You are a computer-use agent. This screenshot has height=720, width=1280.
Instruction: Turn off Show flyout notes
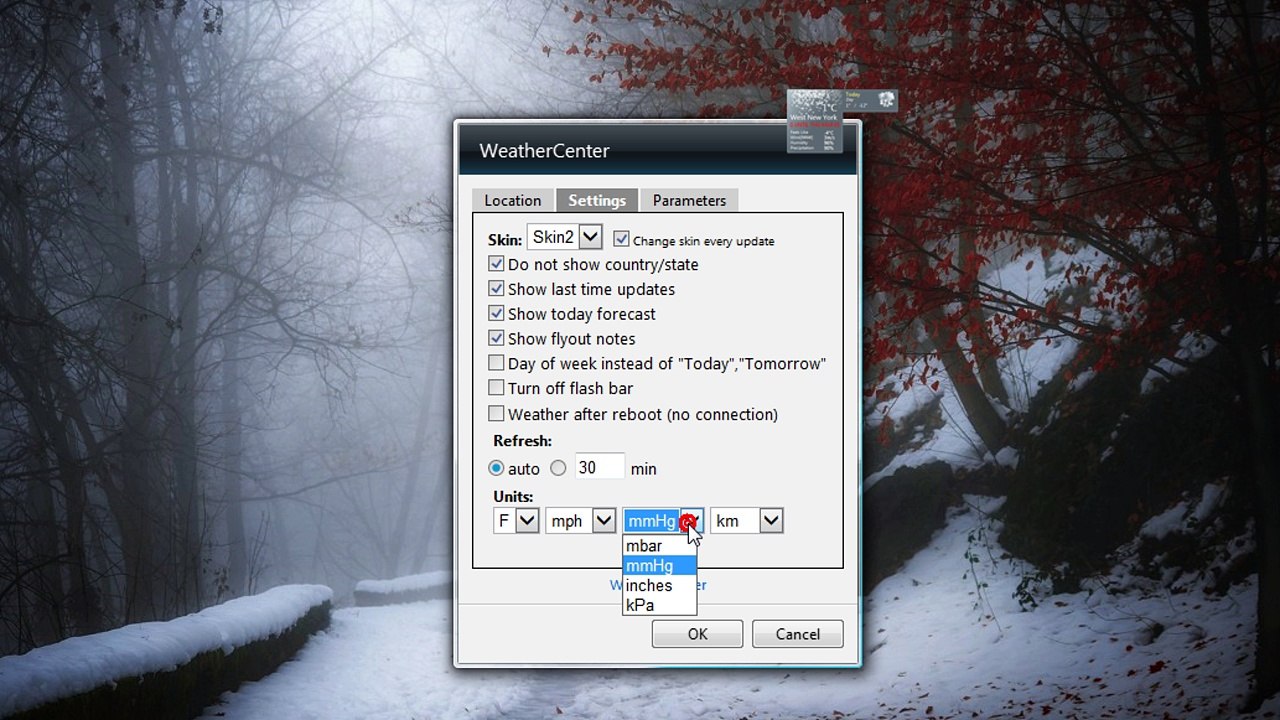(x=496, y=339)
